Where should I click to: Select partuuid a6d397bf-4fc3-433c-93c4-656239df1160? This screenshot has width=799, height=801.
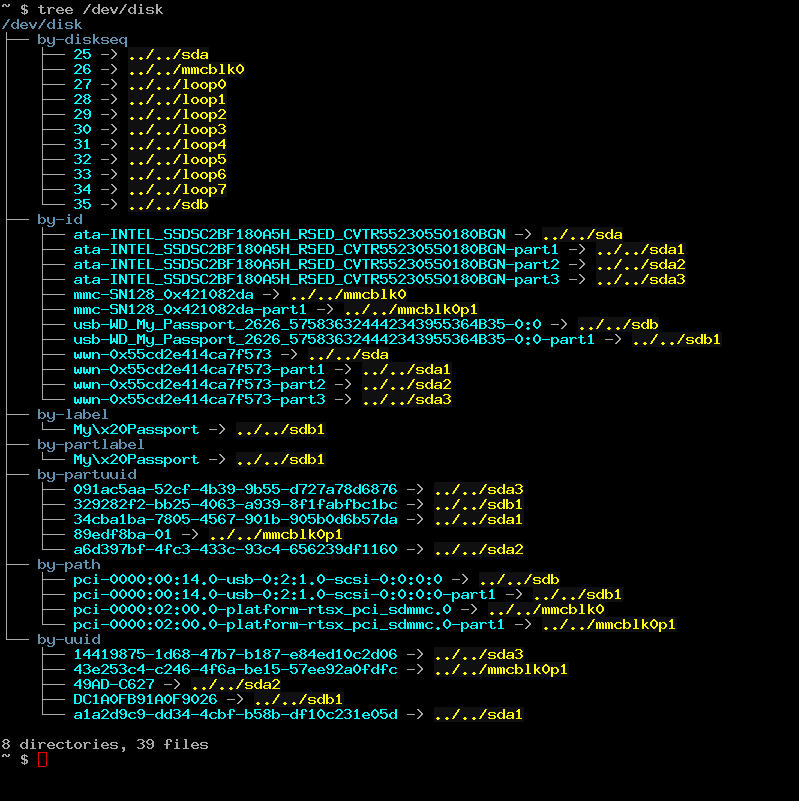click(235, 550)
